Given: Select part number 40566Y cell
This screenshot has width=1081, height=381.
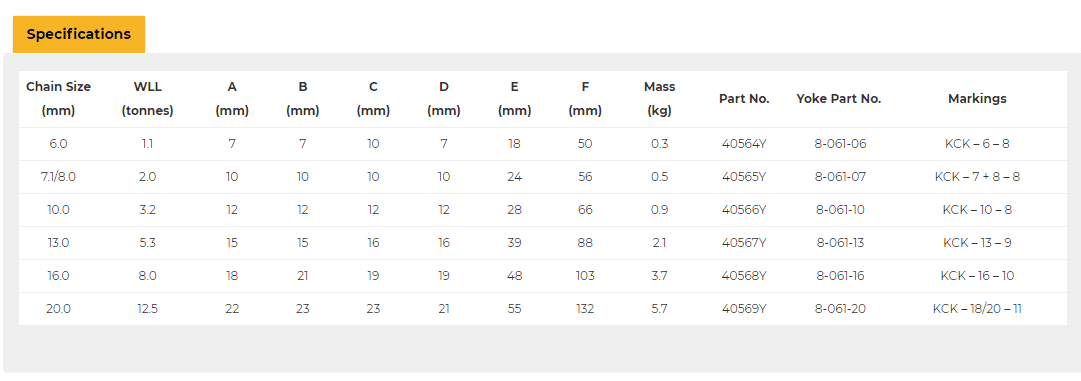Looking at the screenshot, I should coord(744,210).
